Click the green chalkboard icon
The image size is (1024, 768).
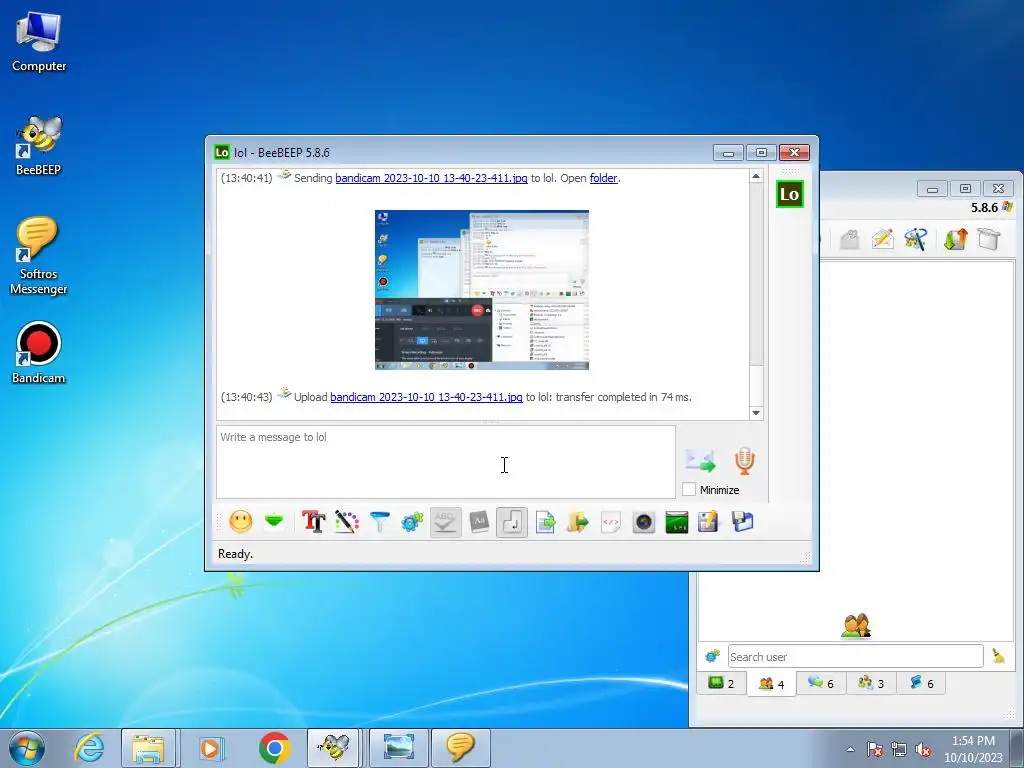tap(677, 522)
